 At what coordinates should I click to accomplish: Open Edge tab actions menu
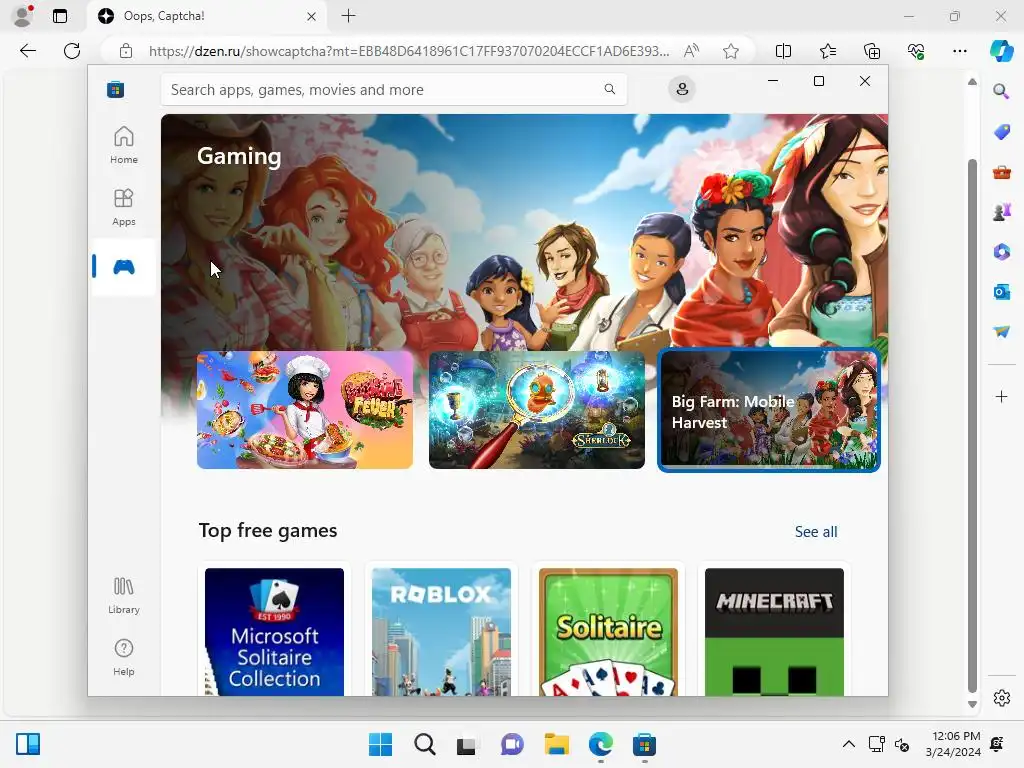[x=60, y=16]
